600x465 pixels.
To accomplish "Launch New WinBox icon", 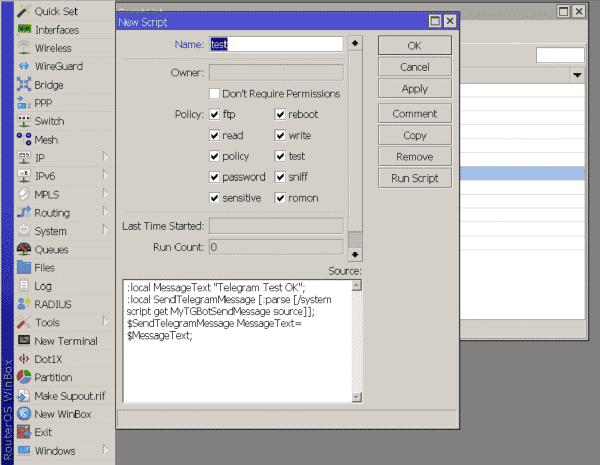I will (x=24, y=414).
